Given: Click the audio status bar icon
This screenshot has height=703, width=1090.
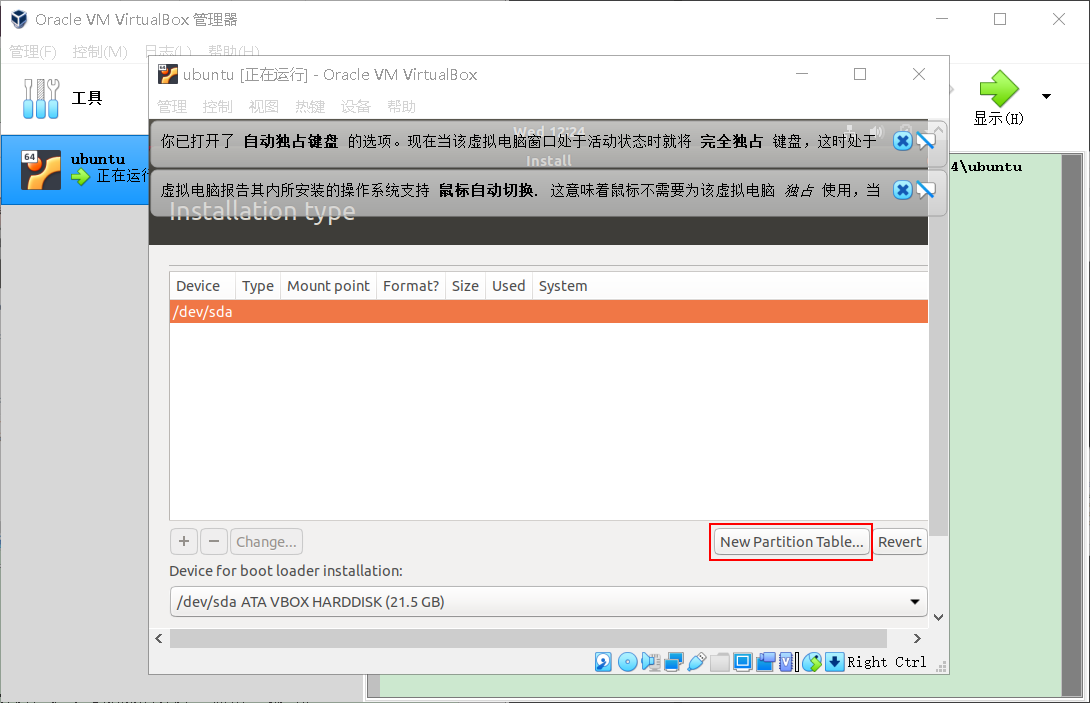Looking at the screenshot, I should tap(651, 662).
